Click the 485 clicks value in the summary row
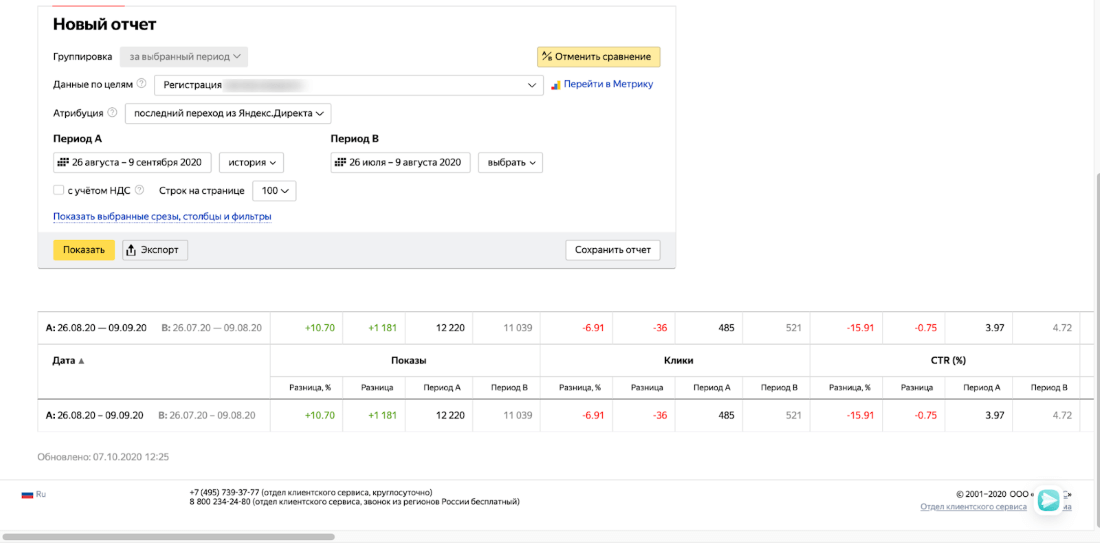The height and width of the screenshot is (543, 1100). (x=725, y=328)
